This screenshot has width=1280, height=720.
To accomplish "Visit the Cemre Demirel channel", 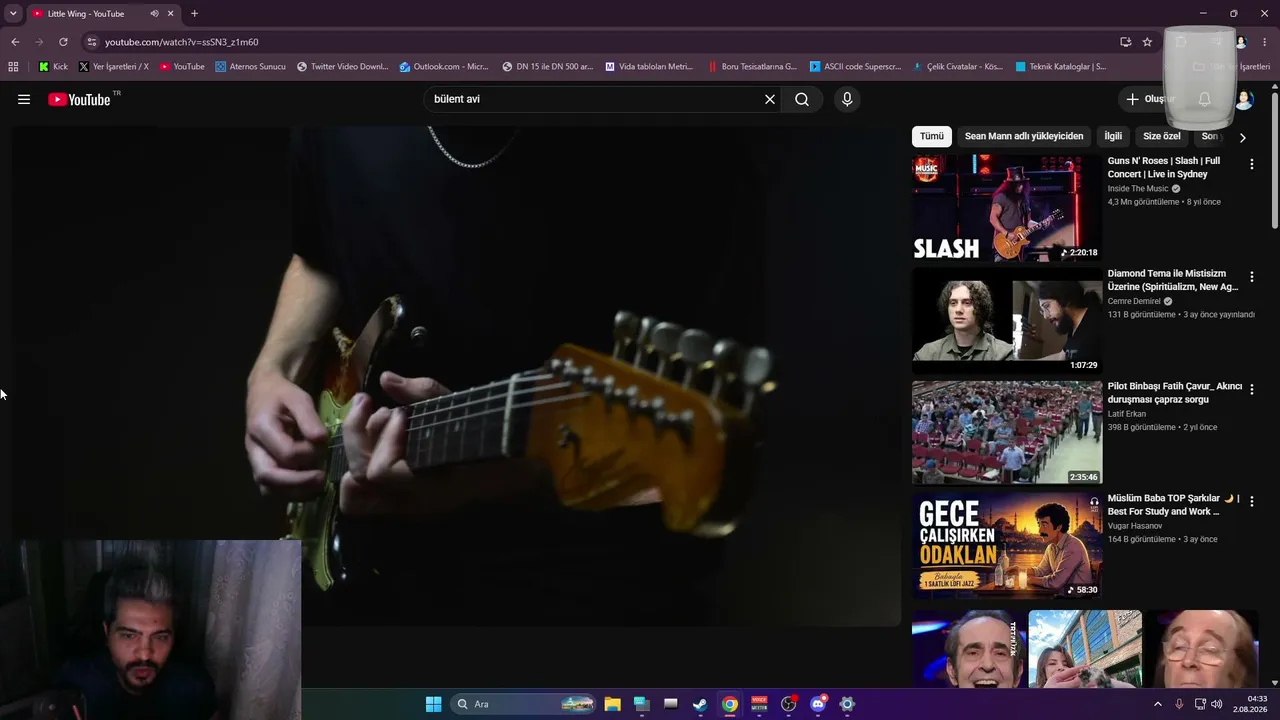I will tap(1134, 301).
